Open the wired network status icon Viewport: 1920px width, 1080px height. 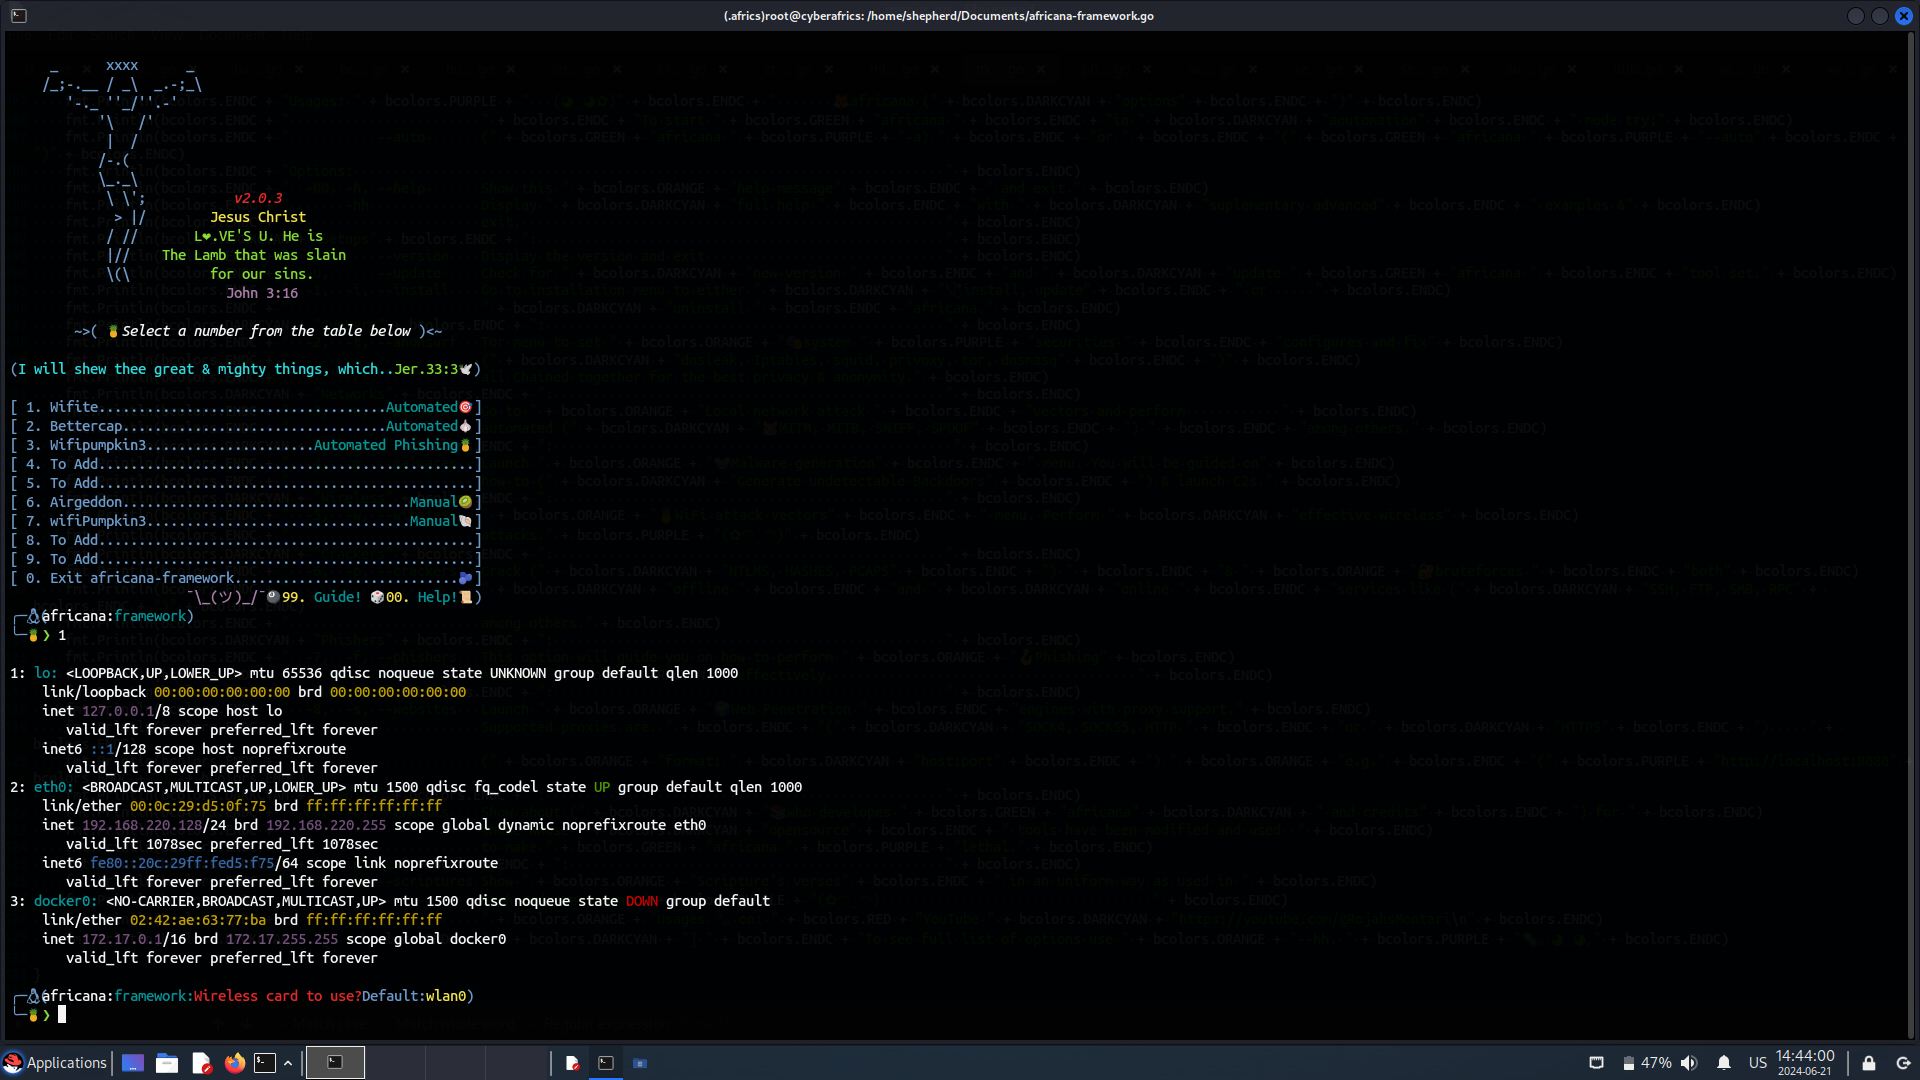[1597, 1063]
